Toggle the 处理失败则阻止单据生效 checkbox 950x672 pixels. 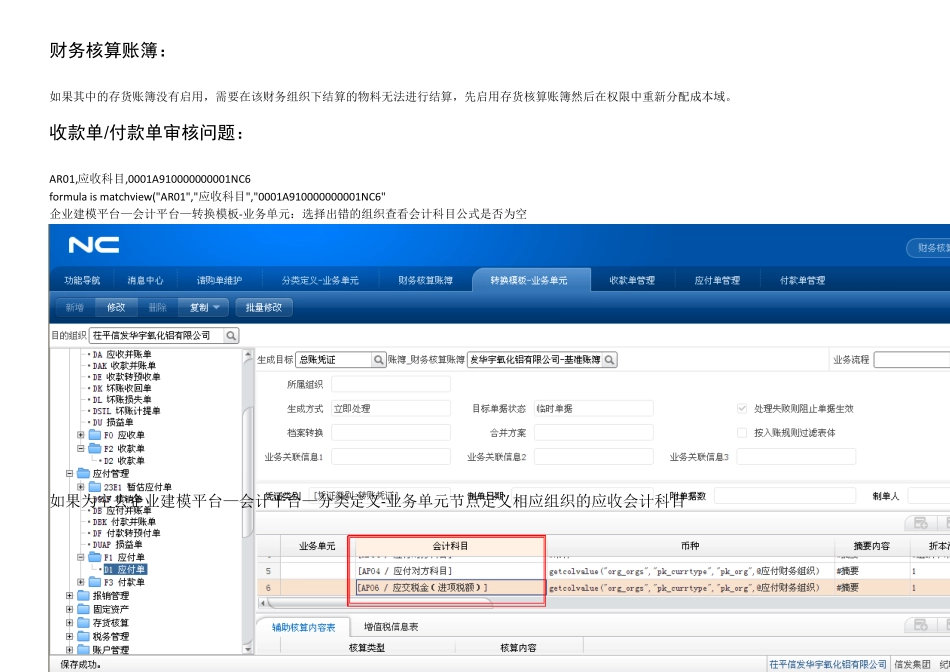742,408
